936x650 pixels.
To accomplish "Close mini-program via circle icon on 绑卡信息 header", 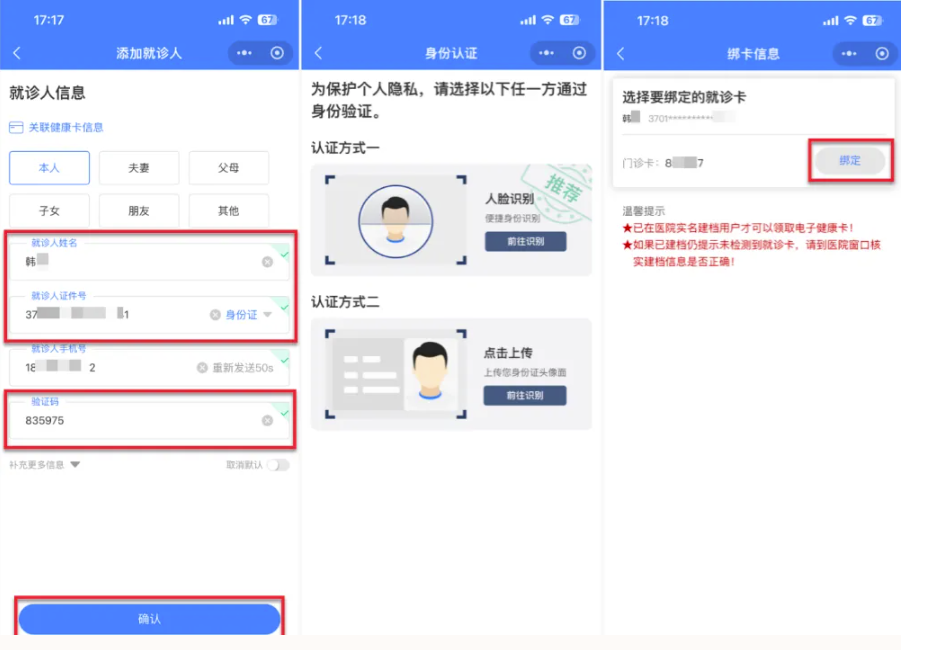I will pos(881,53).
